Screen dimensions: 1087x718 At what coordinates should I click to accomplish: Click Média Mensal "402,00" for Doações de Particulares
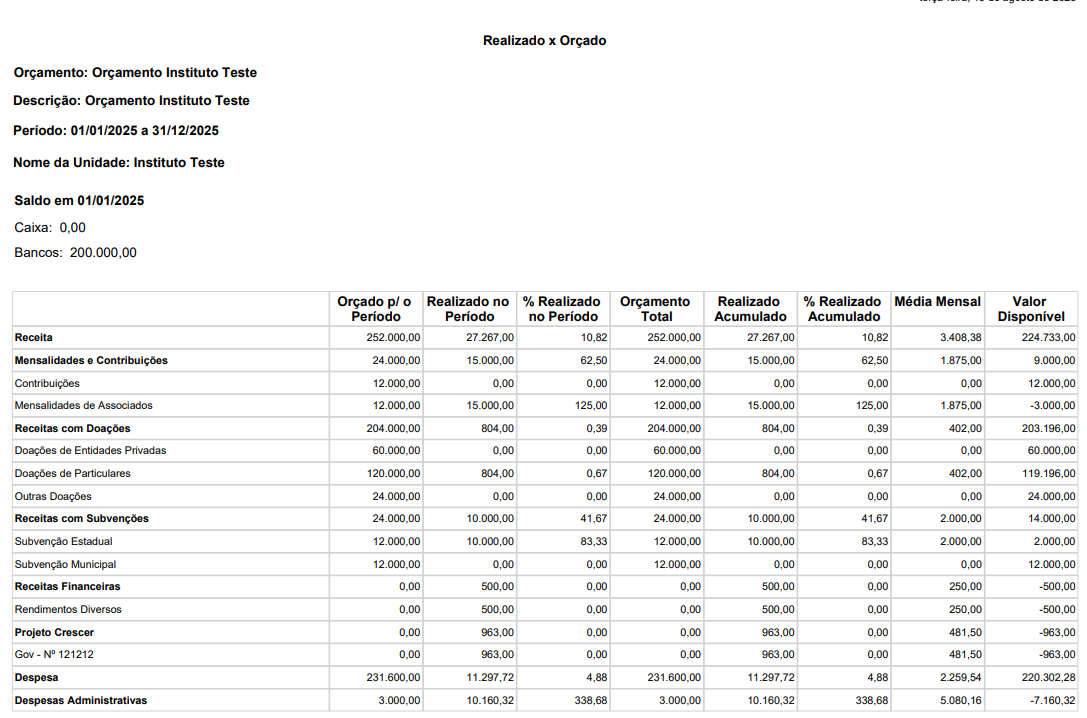(965, 473)
